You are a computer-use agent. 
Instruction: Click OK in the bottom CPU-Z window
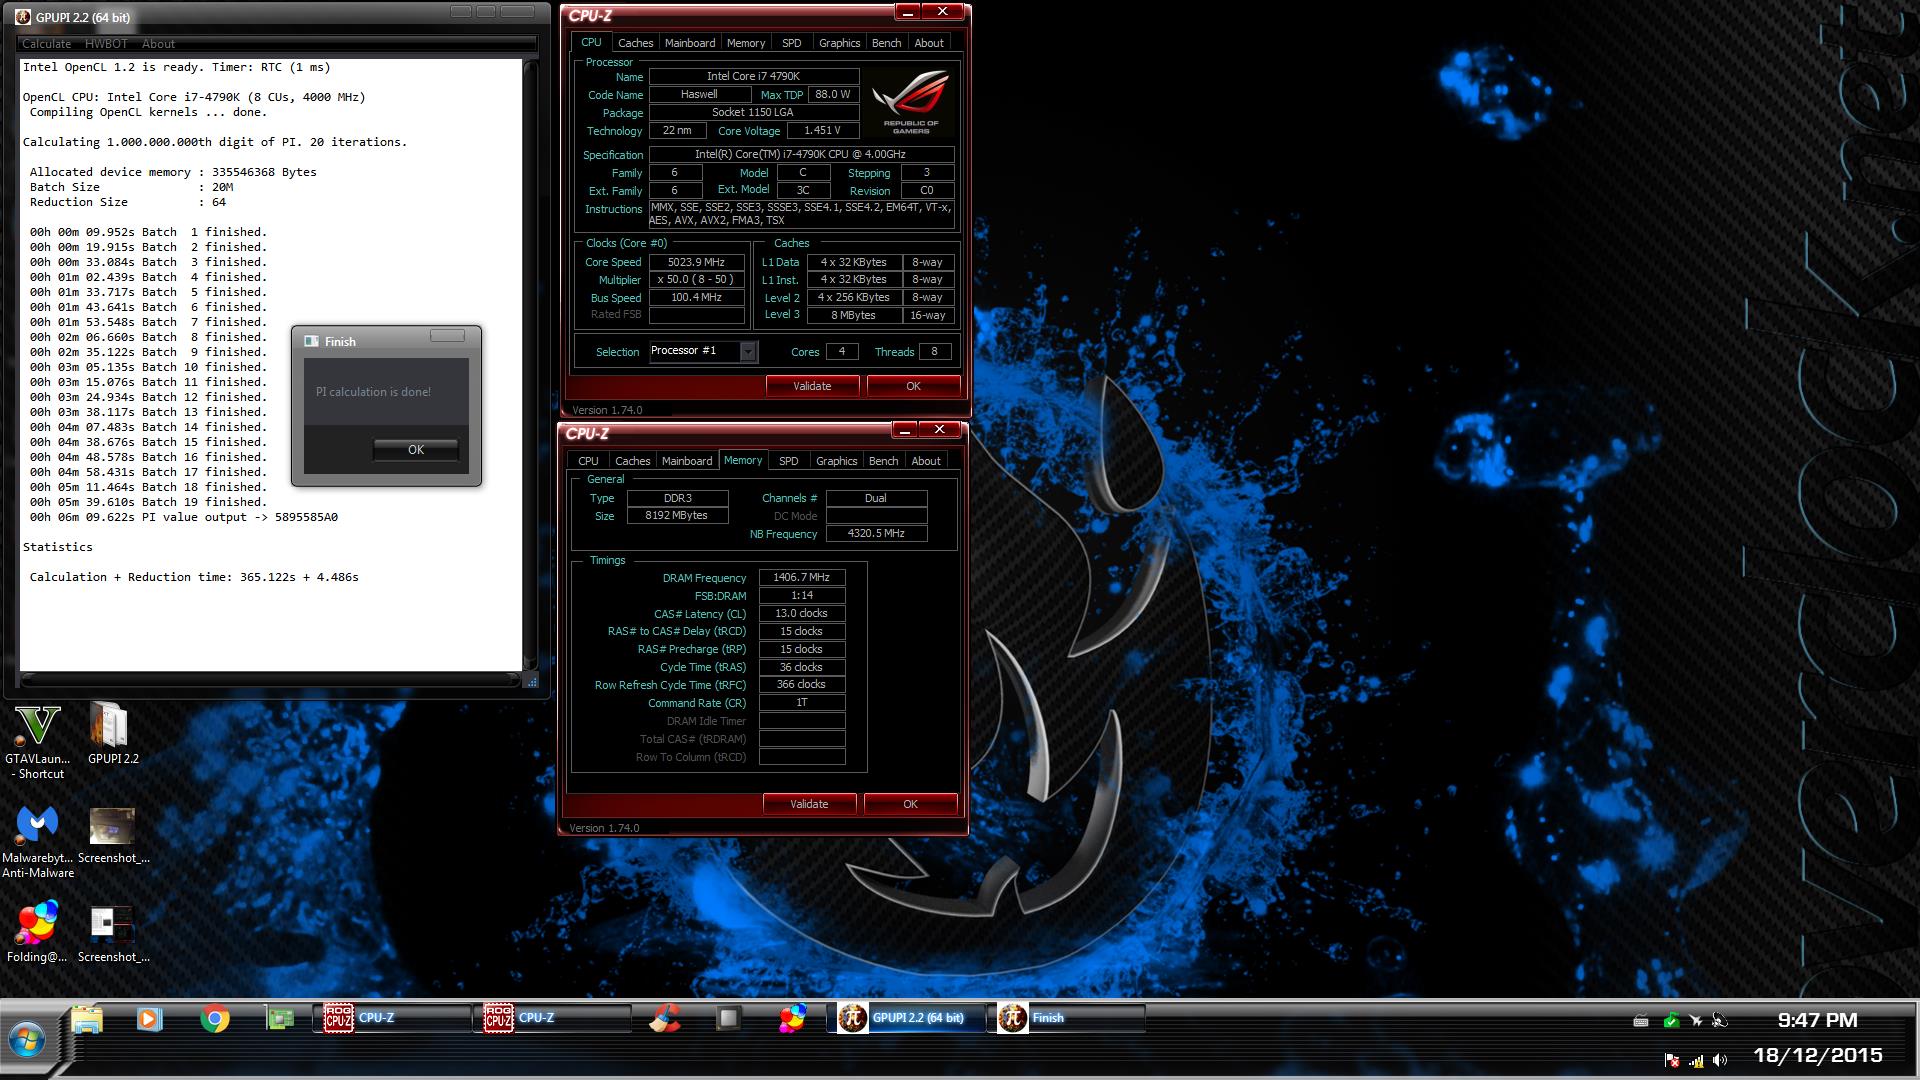pyautogui.click(x=910, y=804)
